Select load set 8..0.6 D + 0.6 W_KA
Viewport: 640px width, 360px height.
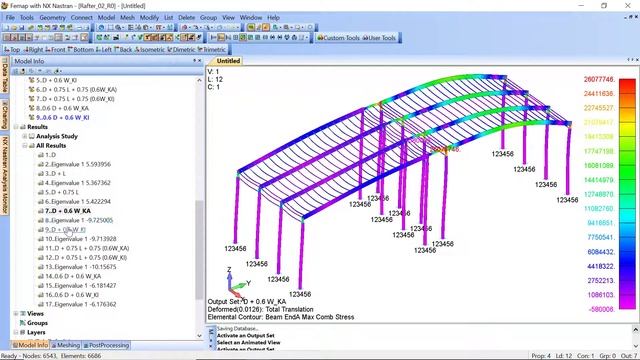62,108
